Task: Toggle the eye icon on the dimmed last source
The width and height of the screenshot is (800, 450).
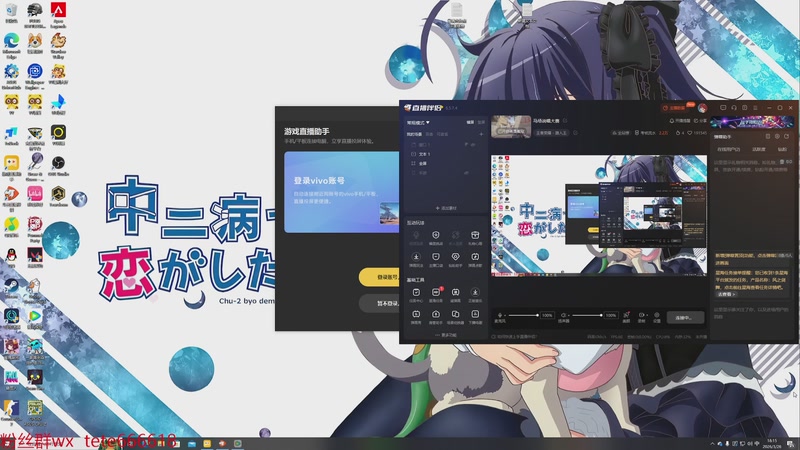Action: coord(466,173)
